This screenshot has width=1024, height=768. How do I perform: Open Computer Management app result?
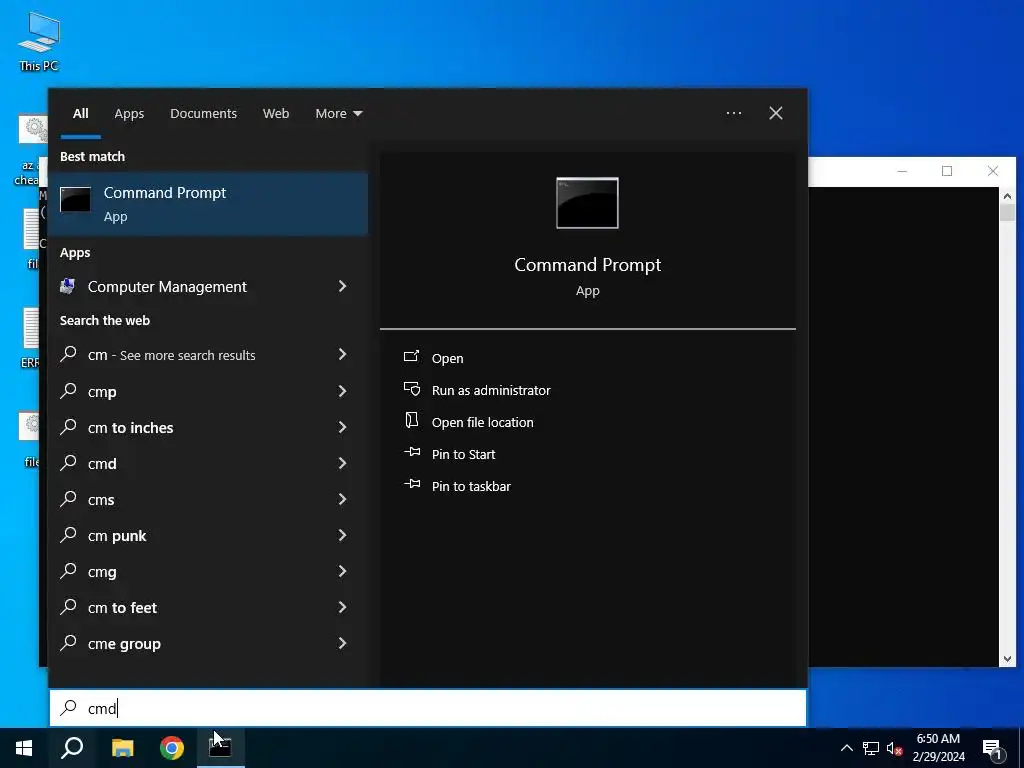167,287
